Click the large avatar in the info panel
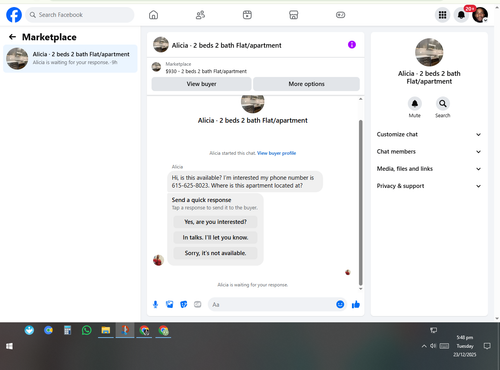The image size is (500, 370). click(x=429, y=52)
